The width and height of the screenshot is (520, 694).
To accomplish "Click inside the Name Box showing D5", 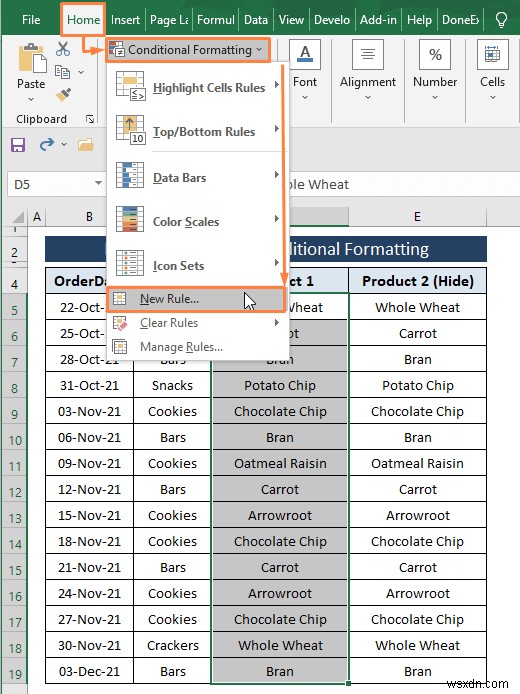I will [x=51, y=184].
